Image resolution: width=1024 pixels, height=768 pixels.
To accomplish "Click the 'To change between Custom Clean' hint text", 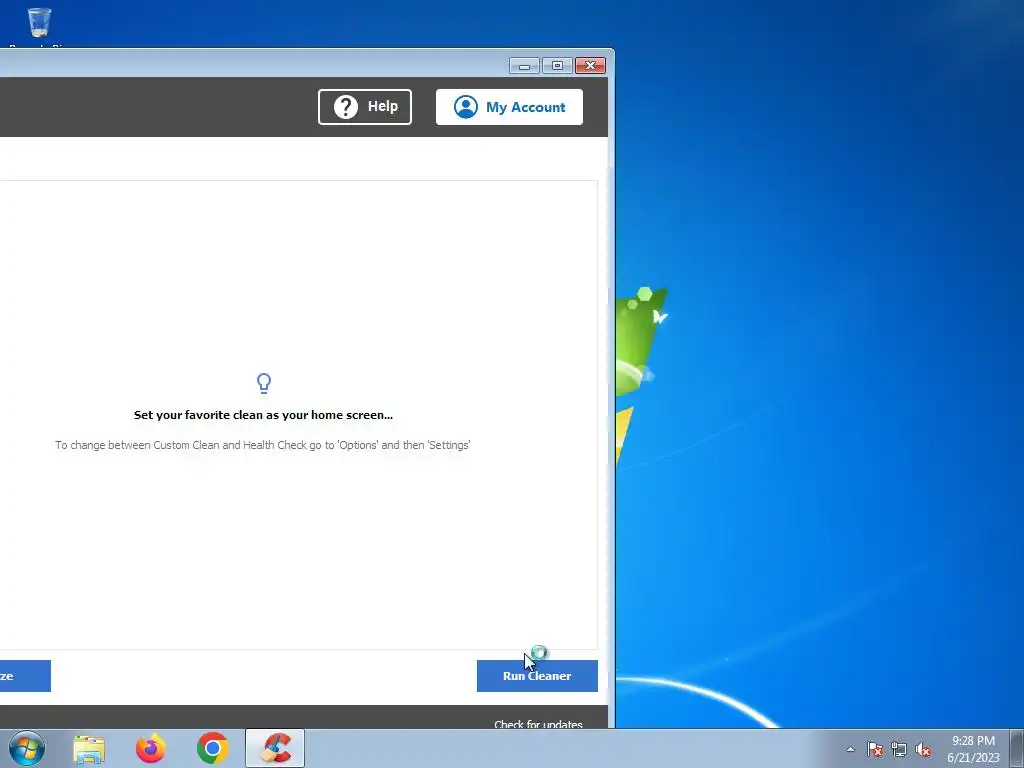I will click(263, 445).
